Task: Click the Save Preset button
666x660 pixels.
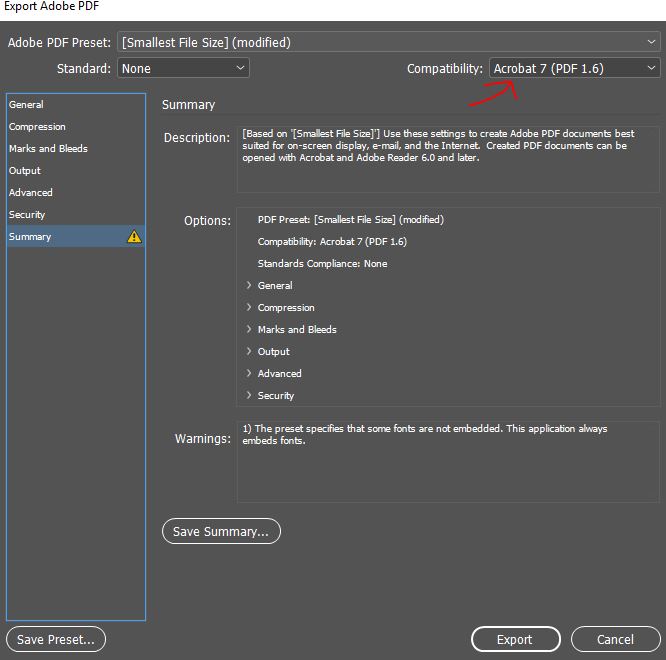Action: (x=56, y=639)
